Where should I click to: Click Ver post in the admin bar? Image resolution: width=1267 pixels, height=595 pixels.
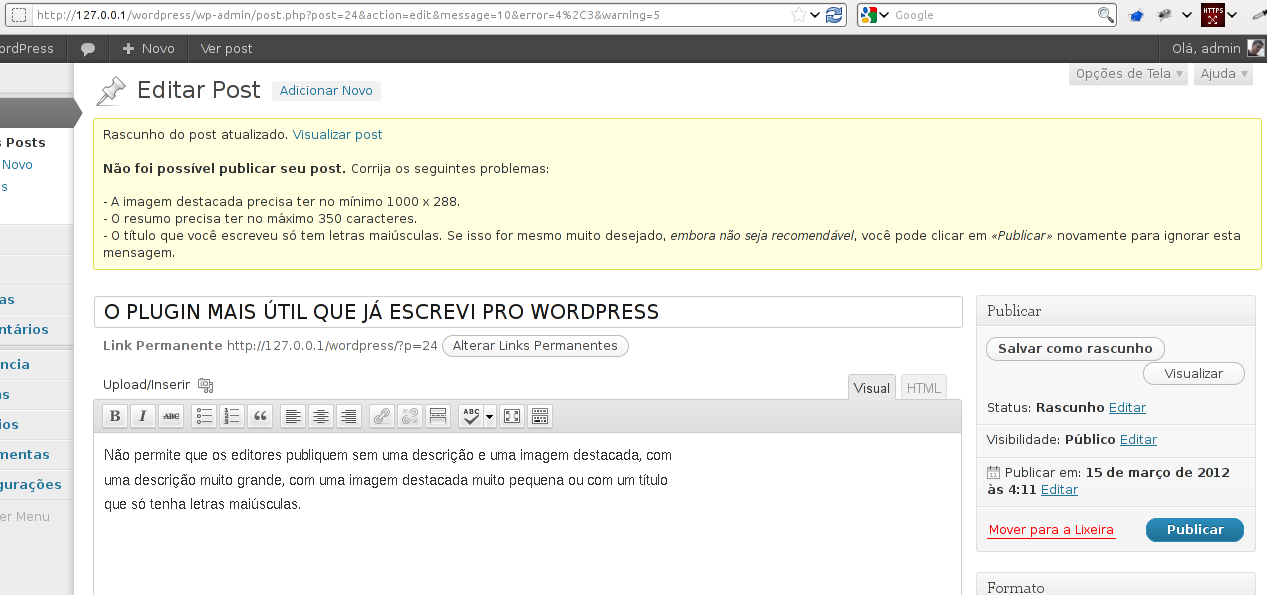[227, 48]
